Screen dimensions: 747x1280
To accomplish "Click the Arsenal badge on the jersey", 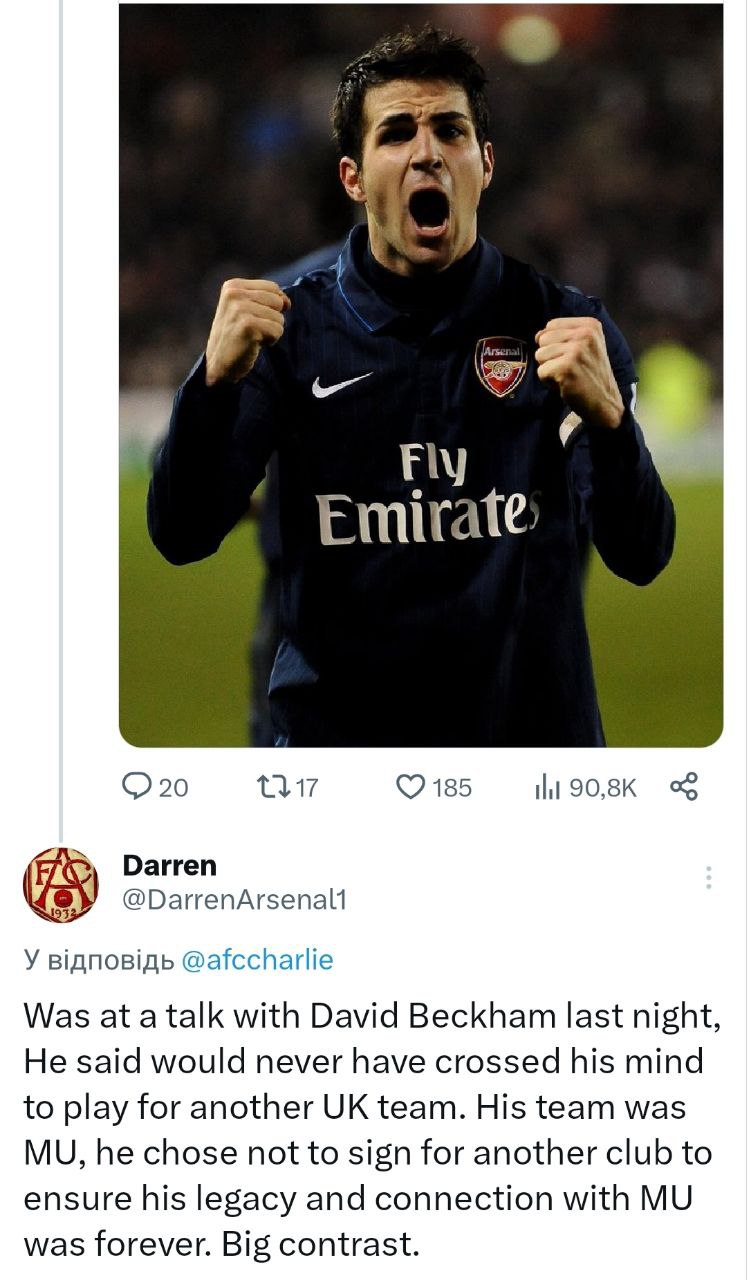I will click(x=500, y=367).
